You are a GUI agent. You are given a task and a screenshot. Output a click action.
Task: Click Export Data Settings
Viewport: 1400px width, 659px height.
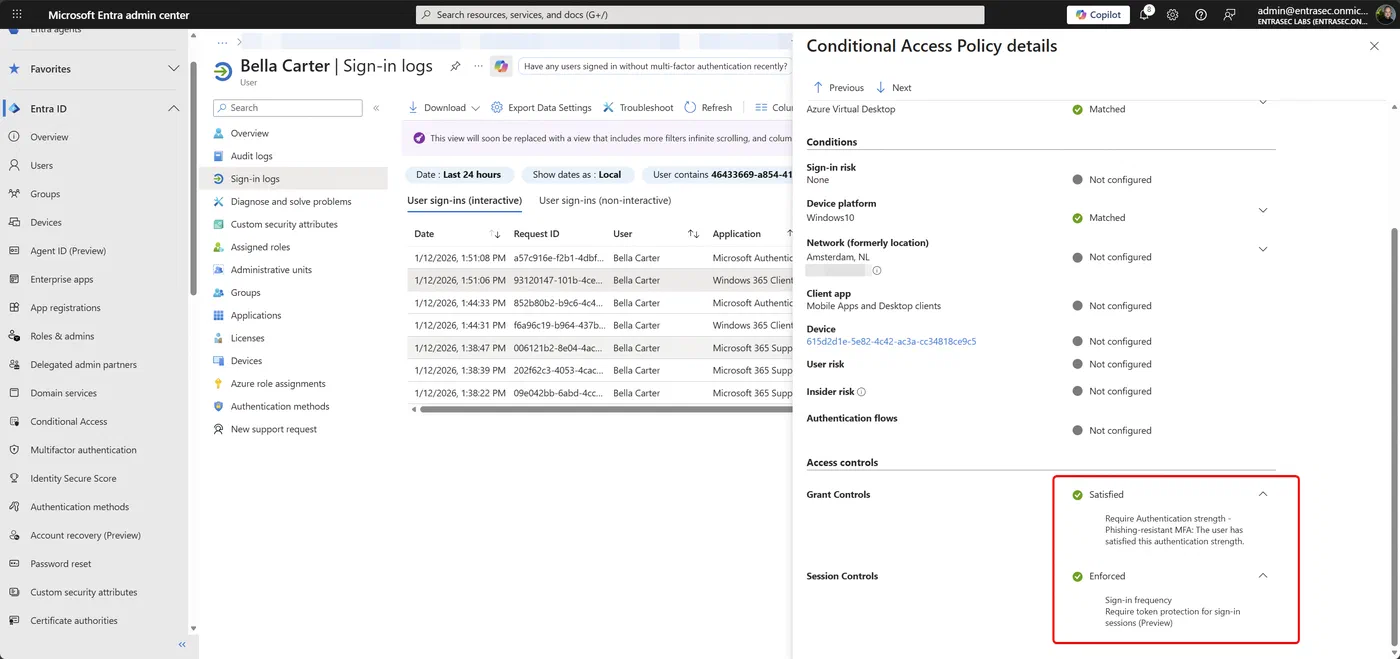coord(541,108)
